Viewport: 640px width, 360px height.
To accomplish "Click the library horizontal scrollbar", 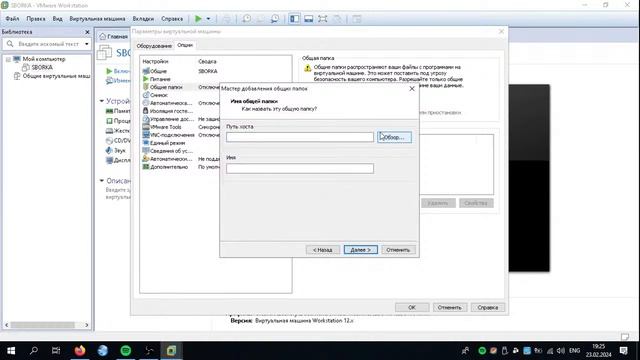I will 42,325.
